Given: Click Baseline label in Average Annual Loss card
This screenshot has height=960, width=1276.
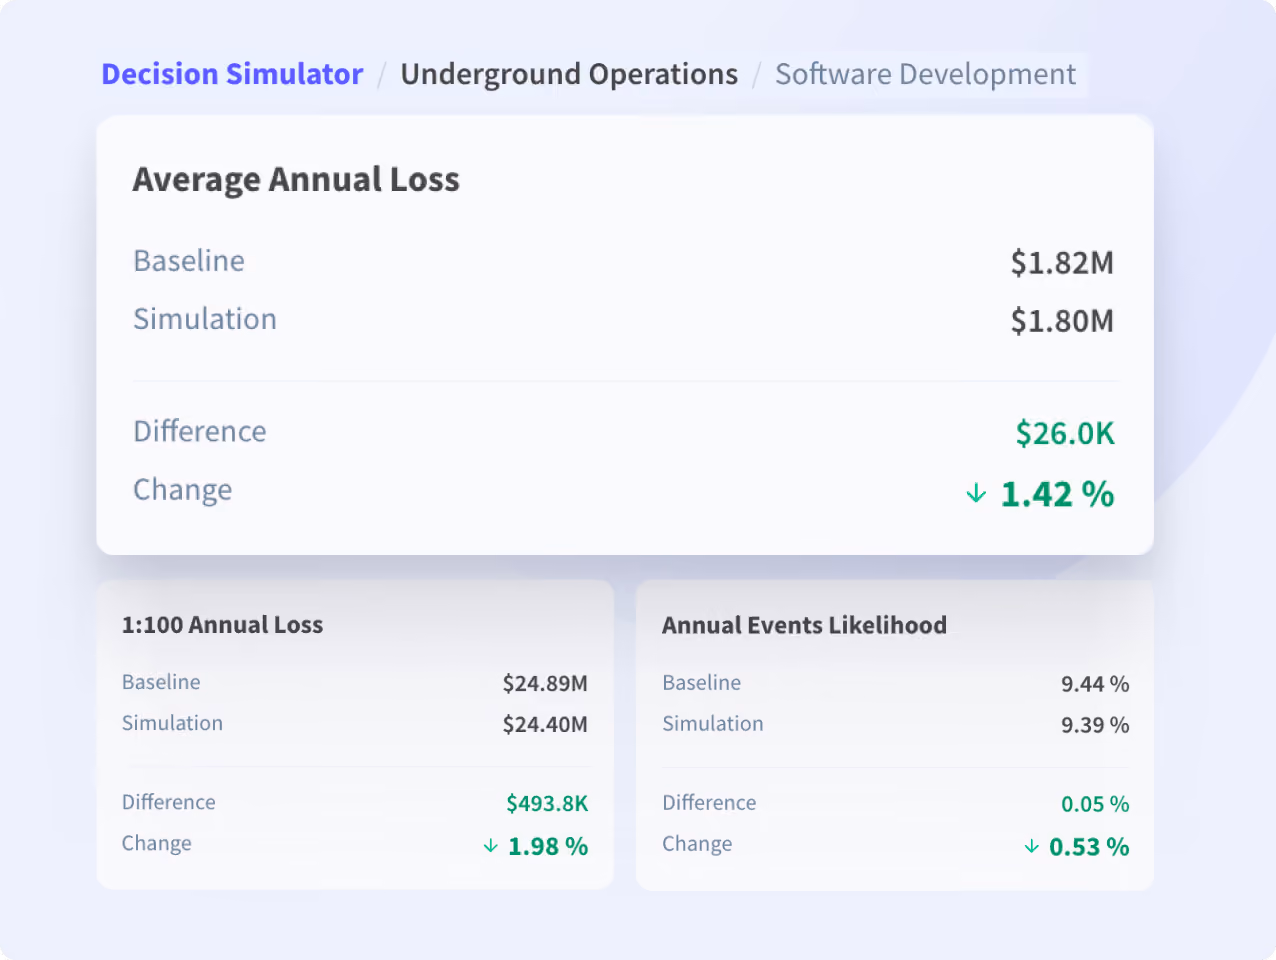Looking at the screenshot, I should pos(189,261).
